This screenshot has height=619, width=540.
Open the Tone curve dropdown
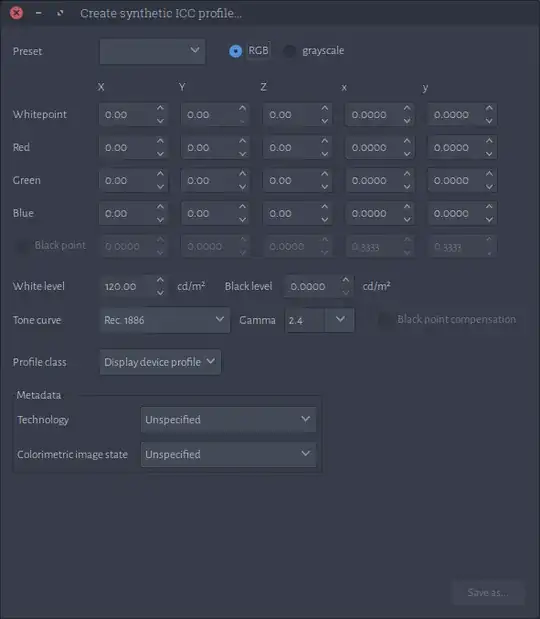(x=165, y=320)
